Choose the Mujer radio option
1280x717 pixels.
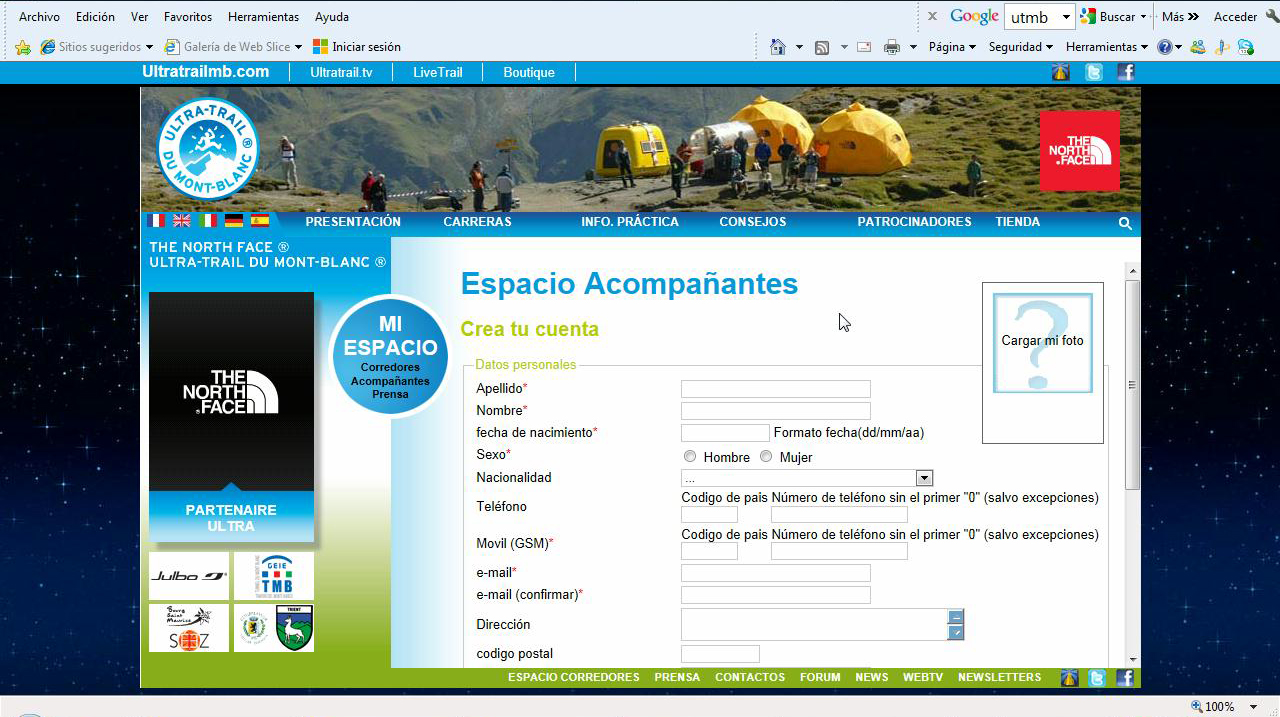tap(766, 457)
